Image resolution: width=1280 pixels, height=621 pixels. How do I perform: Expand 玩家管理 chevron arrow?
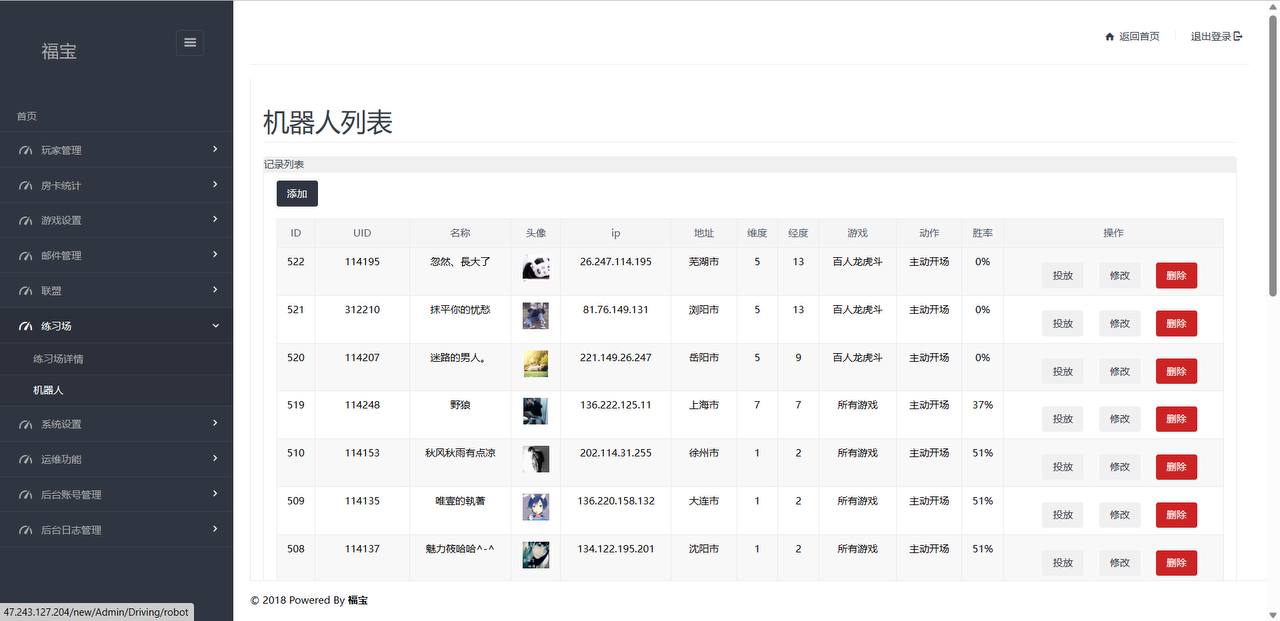coord(215,149)
